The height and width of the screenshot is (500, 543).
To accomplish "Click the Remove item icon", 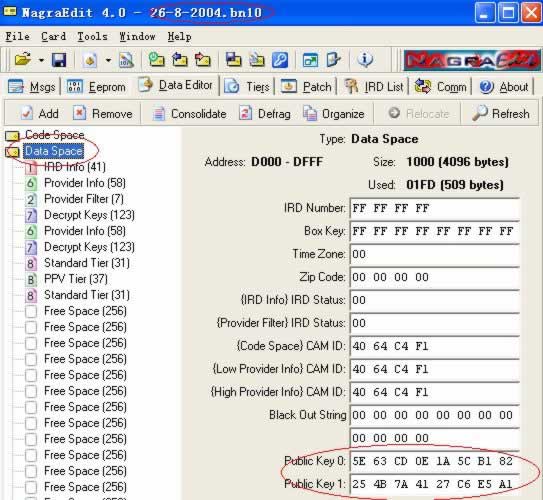I will click(79, 113).
